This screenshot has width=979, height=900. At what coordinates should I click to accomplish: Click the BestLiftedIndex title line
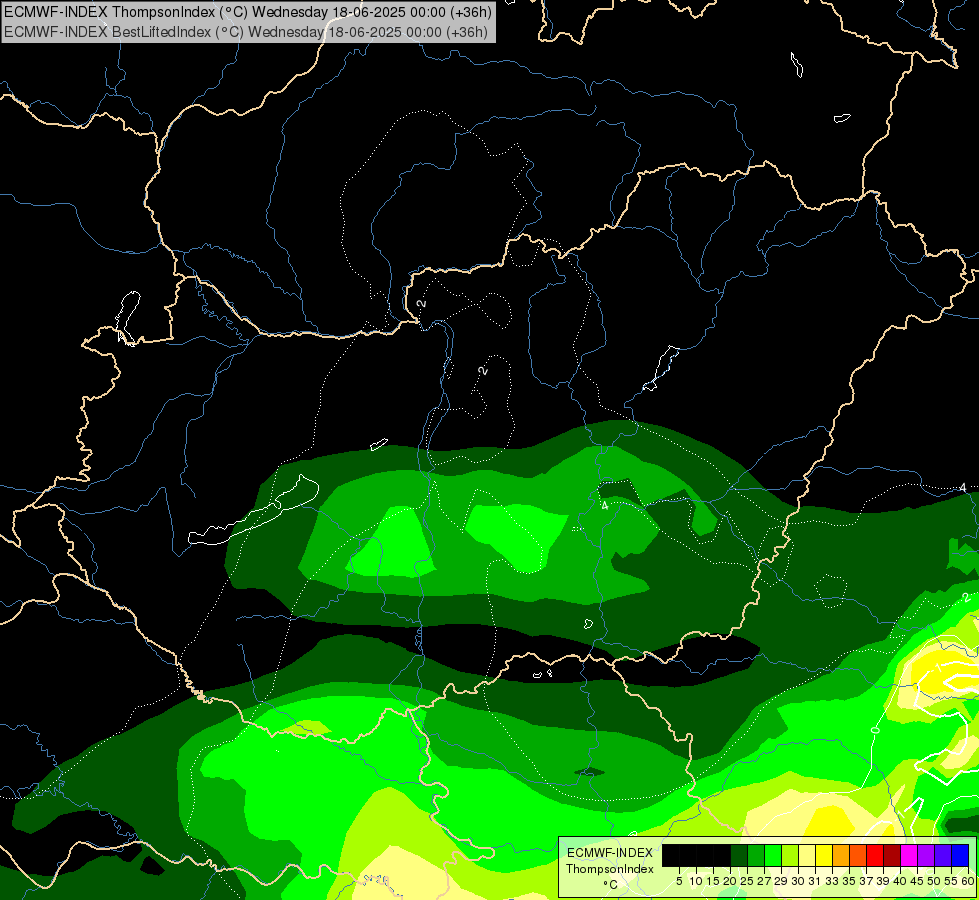click(246, 31)
